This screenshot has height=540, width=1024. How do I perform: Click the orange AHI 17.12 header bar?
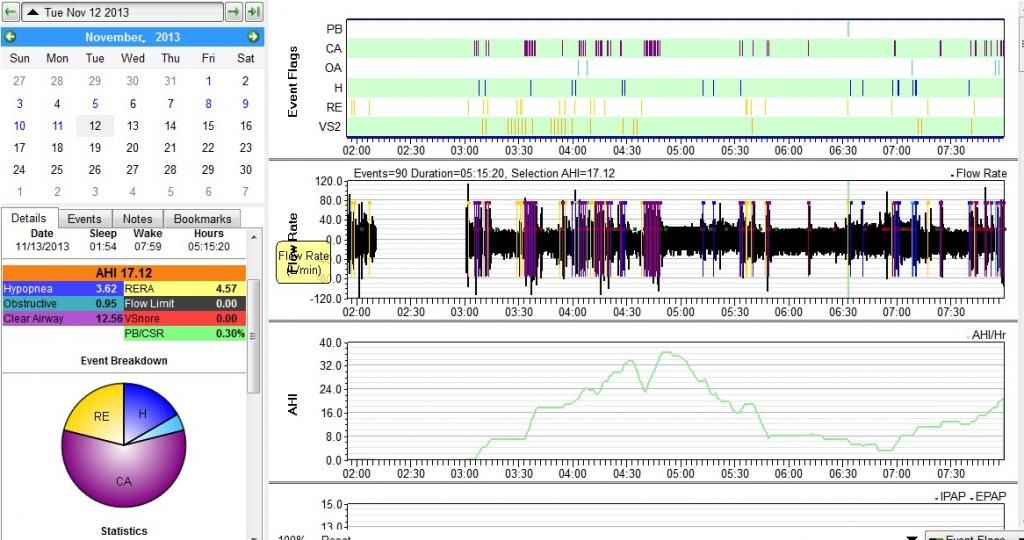coord(123,272)
